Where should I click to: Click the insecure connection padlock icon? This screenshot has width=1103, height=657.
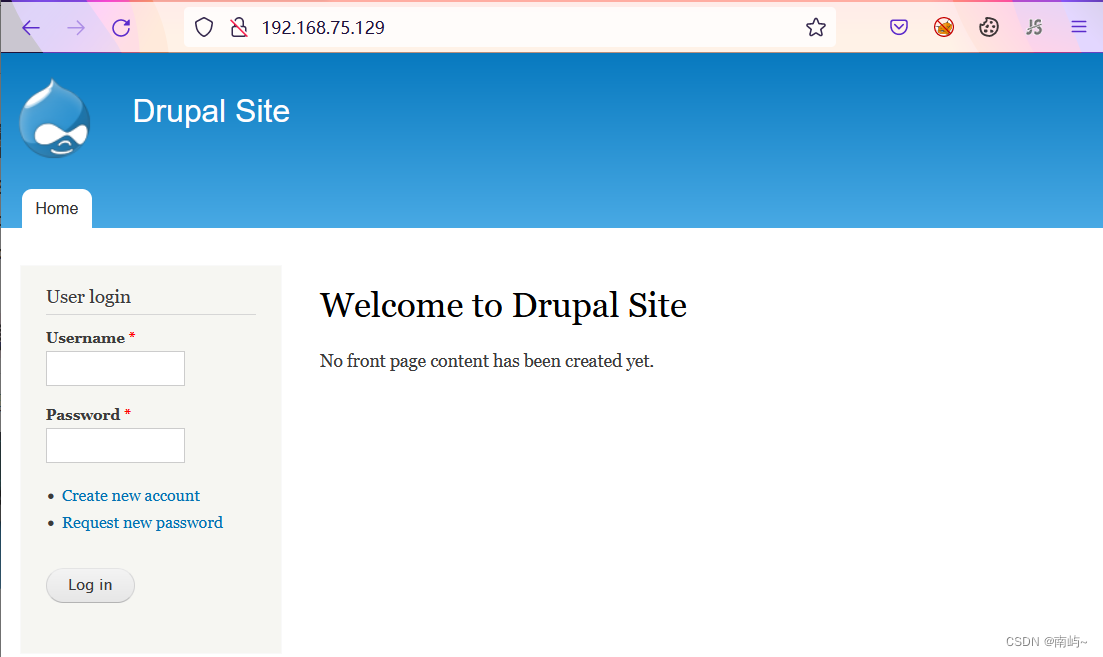[x=239, y=27]
